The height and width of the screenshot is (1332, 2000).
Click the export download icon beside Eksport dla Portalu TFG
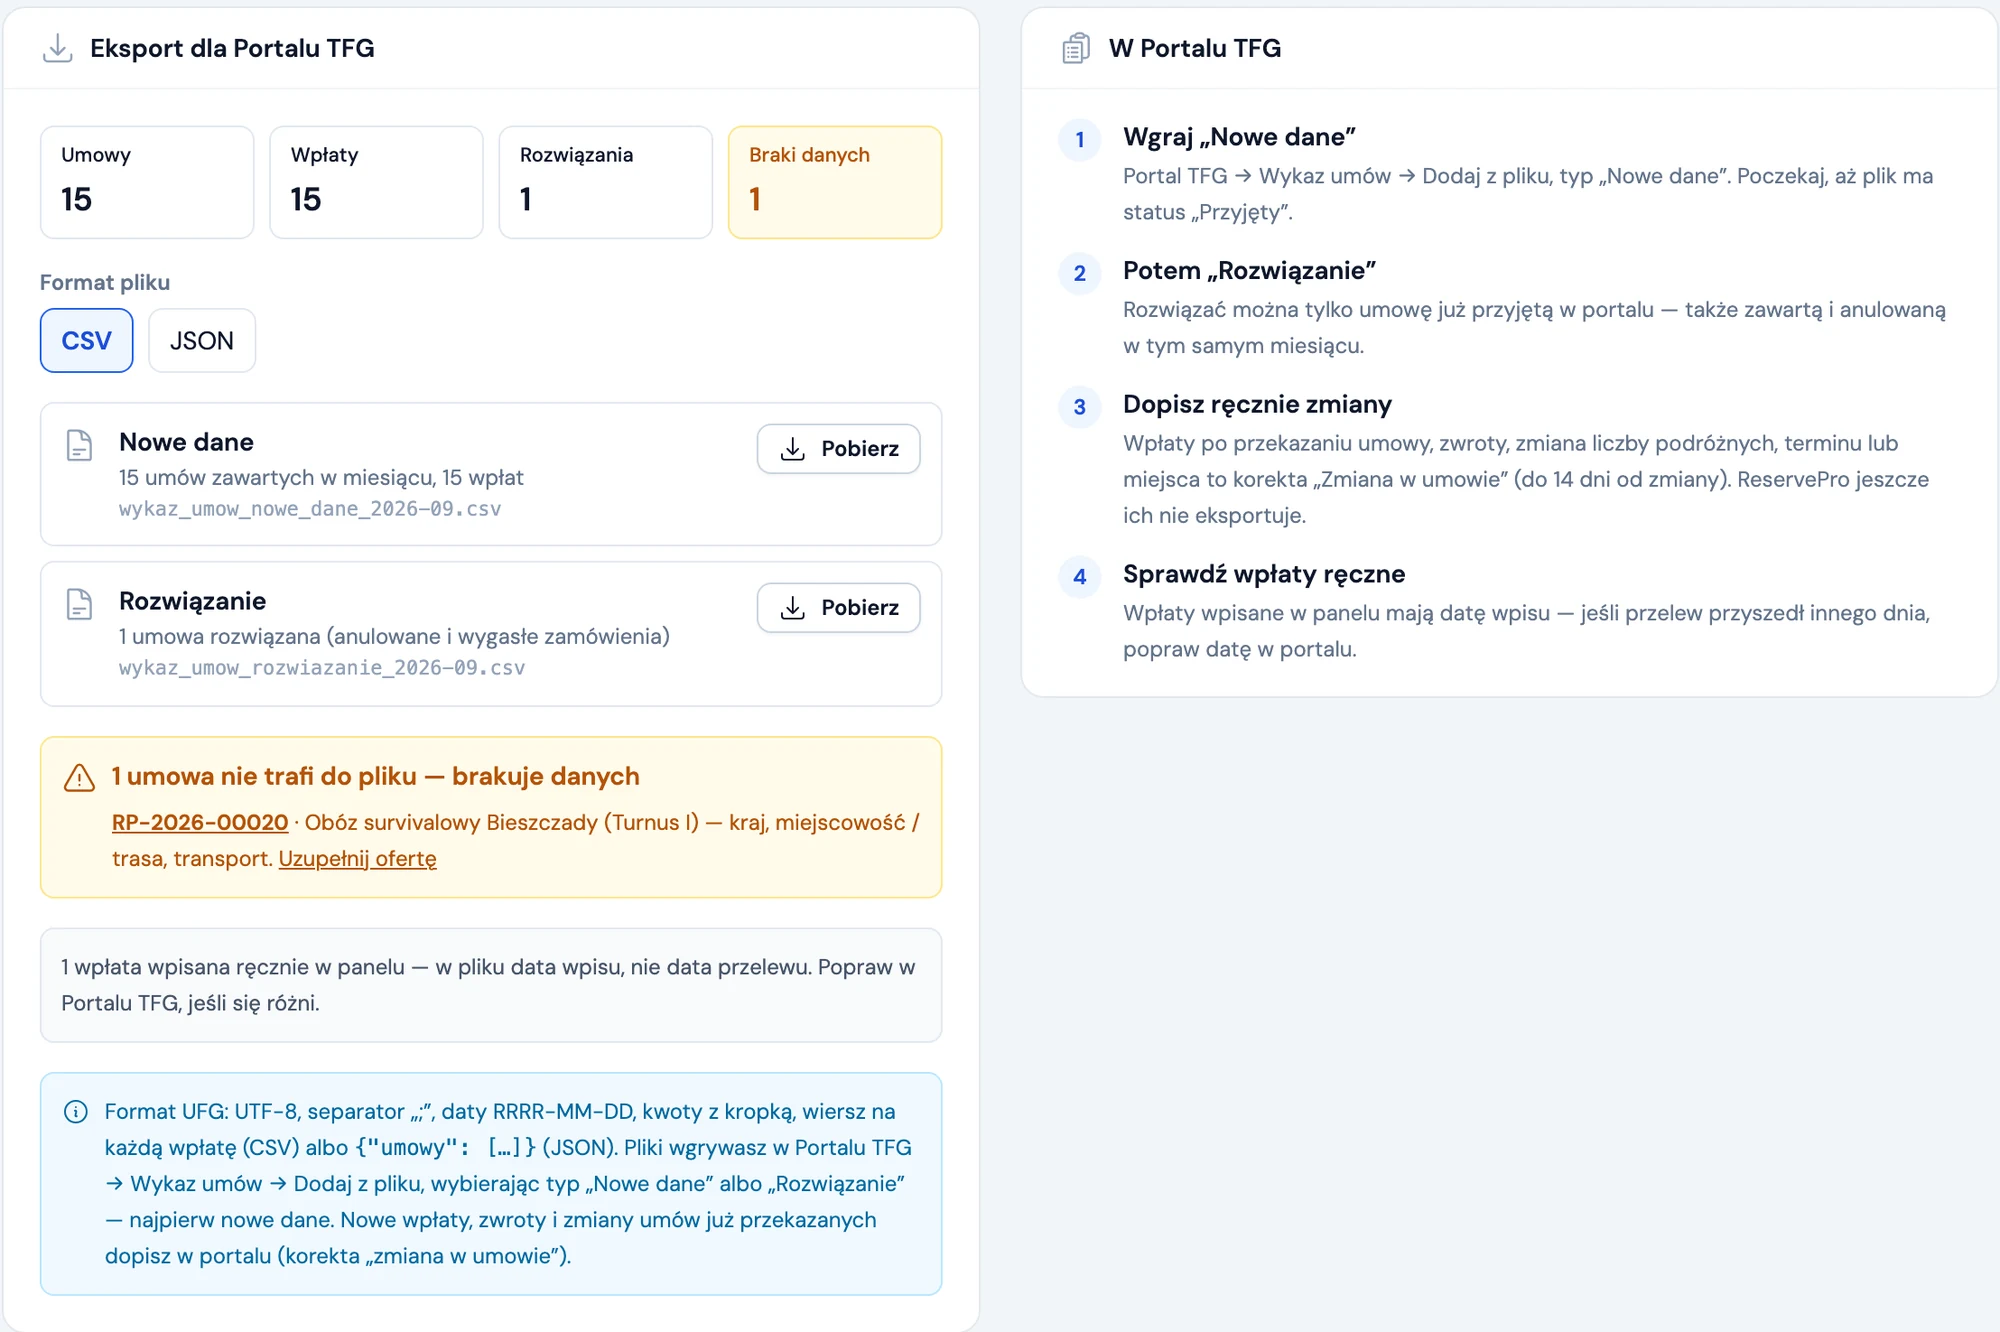click(58, 48)
